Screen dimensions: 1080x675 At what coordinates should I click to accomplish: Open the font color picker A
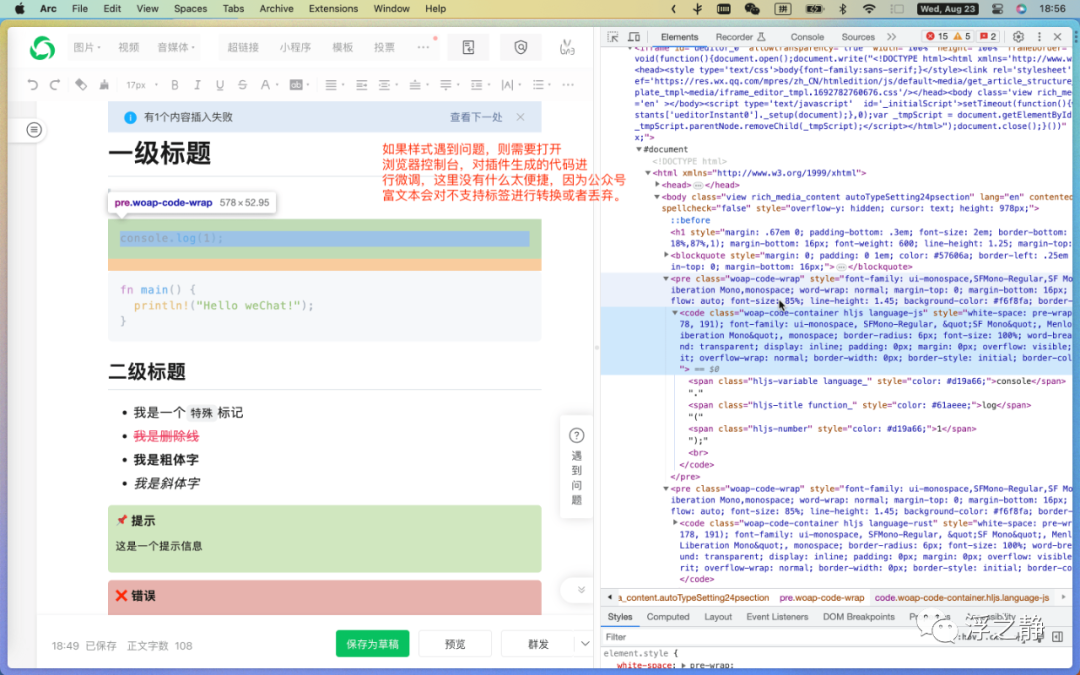pyautogui.click(x=265, y=85)
